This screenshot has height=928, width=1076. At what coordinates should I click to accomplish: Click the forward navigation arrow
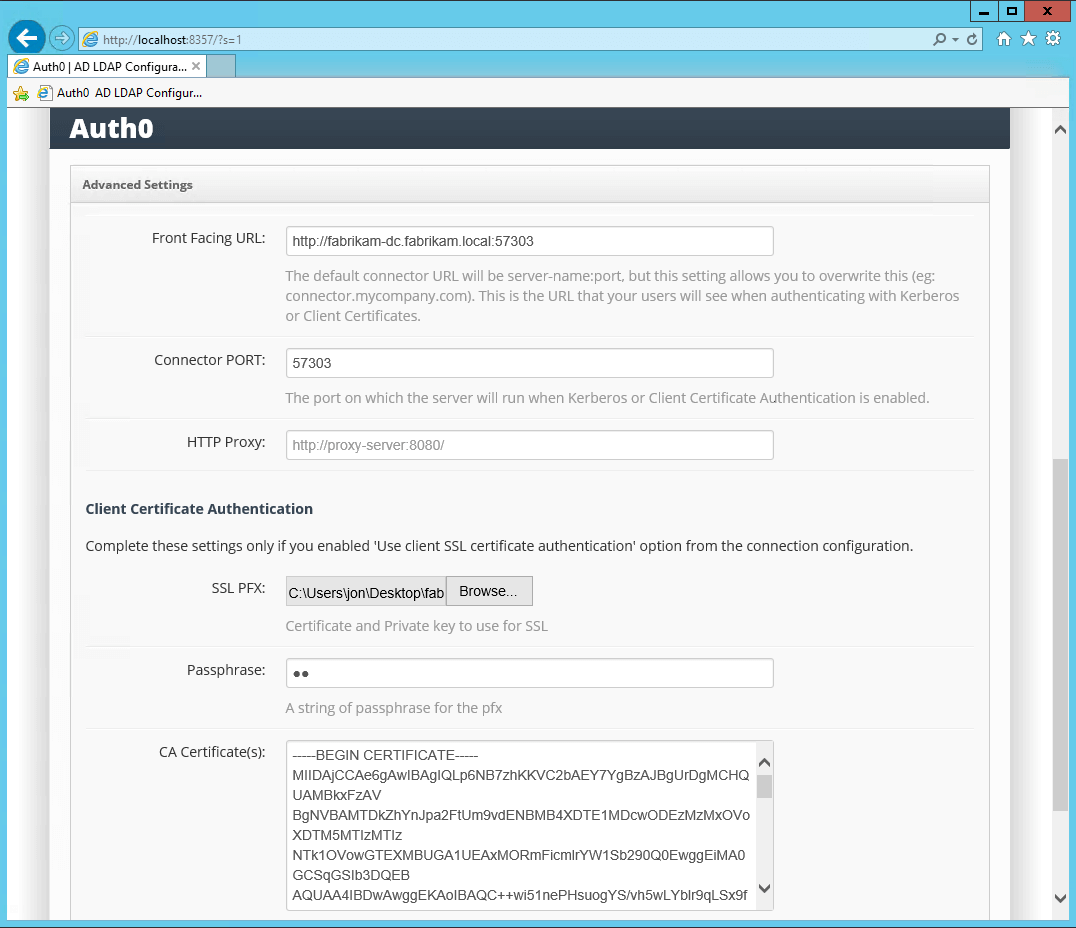pyautogui.click(x=59, y=38)
